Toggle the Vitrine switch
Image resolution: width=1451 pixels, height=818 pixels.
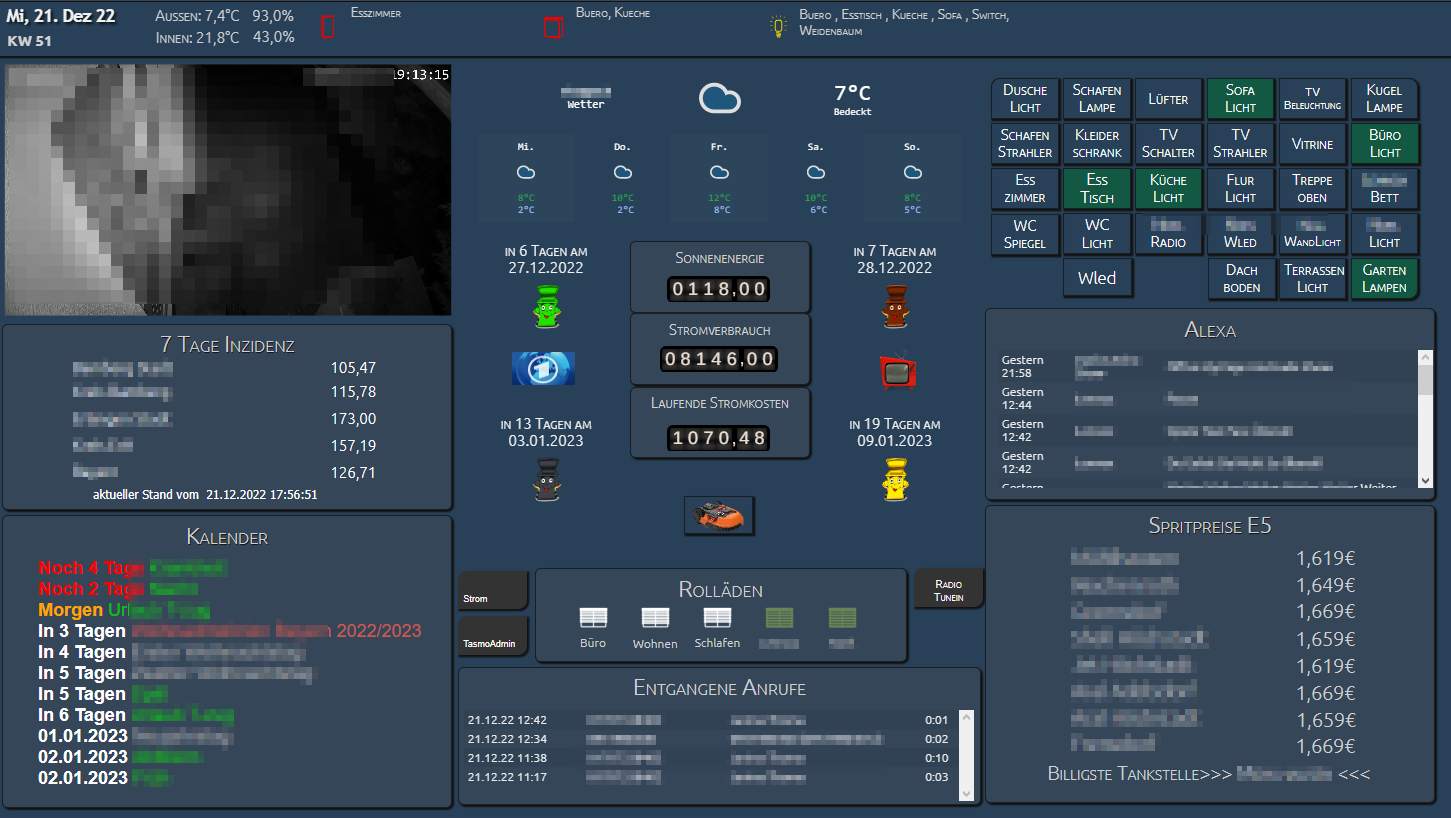[x=1312, y=144]
